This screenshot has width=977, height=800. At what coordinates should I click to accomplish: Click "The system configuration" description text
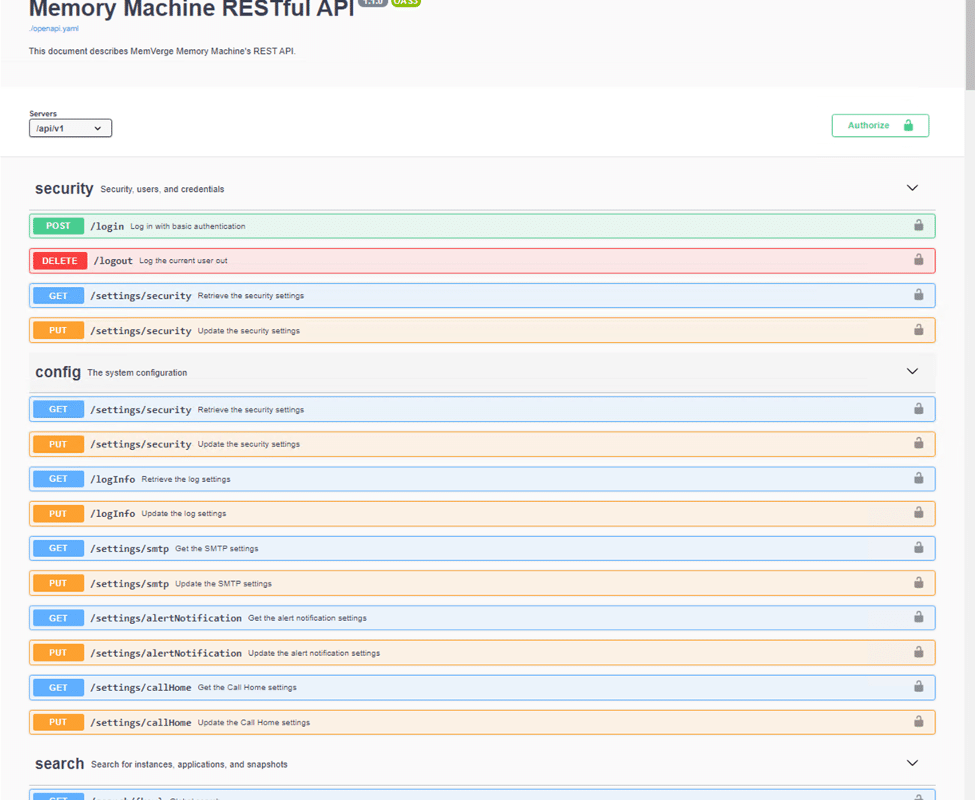tap(137, 373)
